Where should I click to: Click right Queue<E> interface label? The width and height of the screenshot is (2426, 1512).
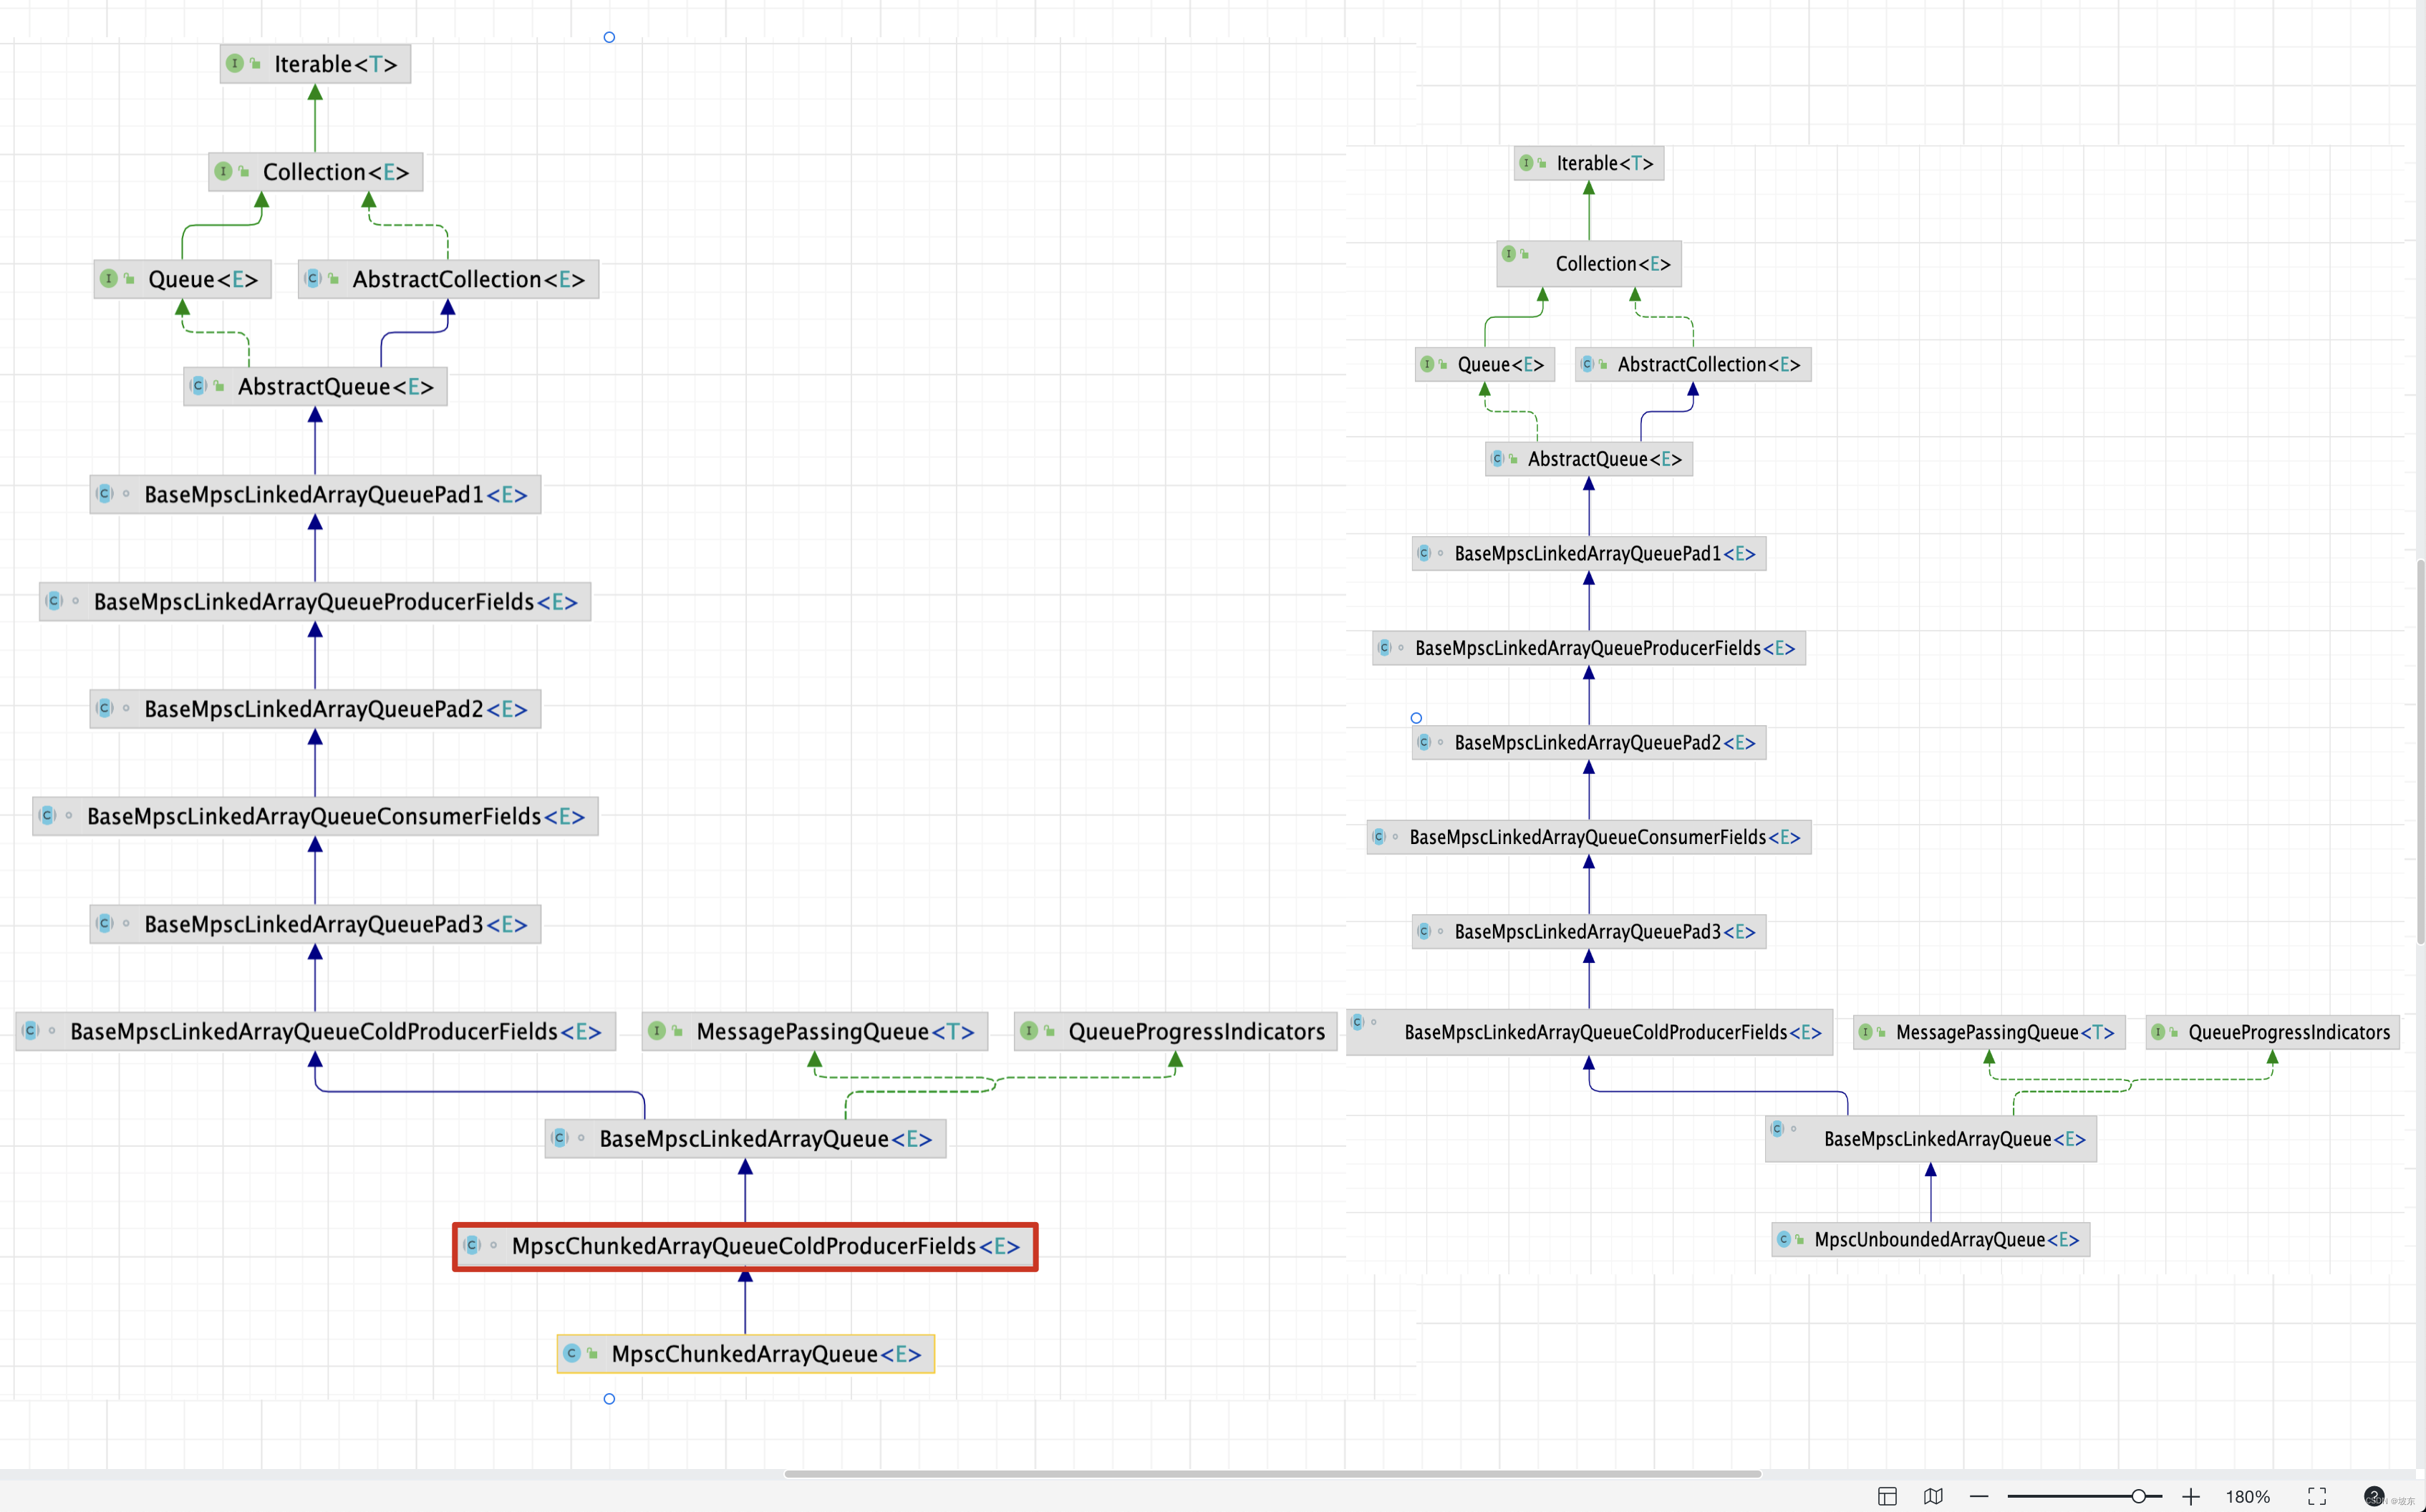point(1500,364)
